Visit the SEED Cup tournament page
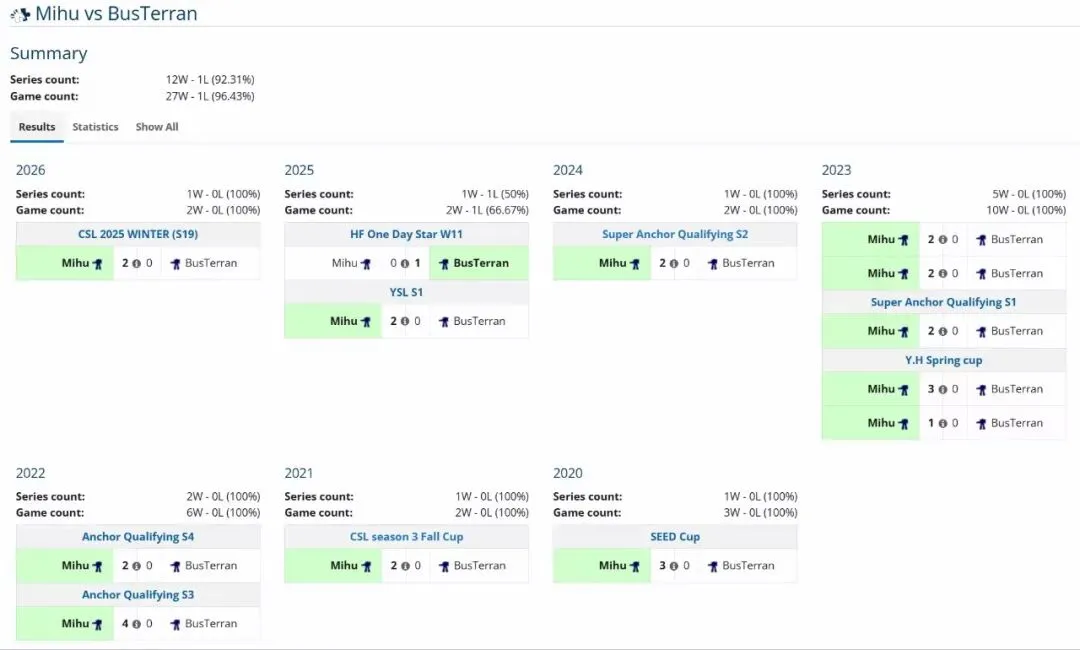1080x650 pixels. (x=675, y=537)
